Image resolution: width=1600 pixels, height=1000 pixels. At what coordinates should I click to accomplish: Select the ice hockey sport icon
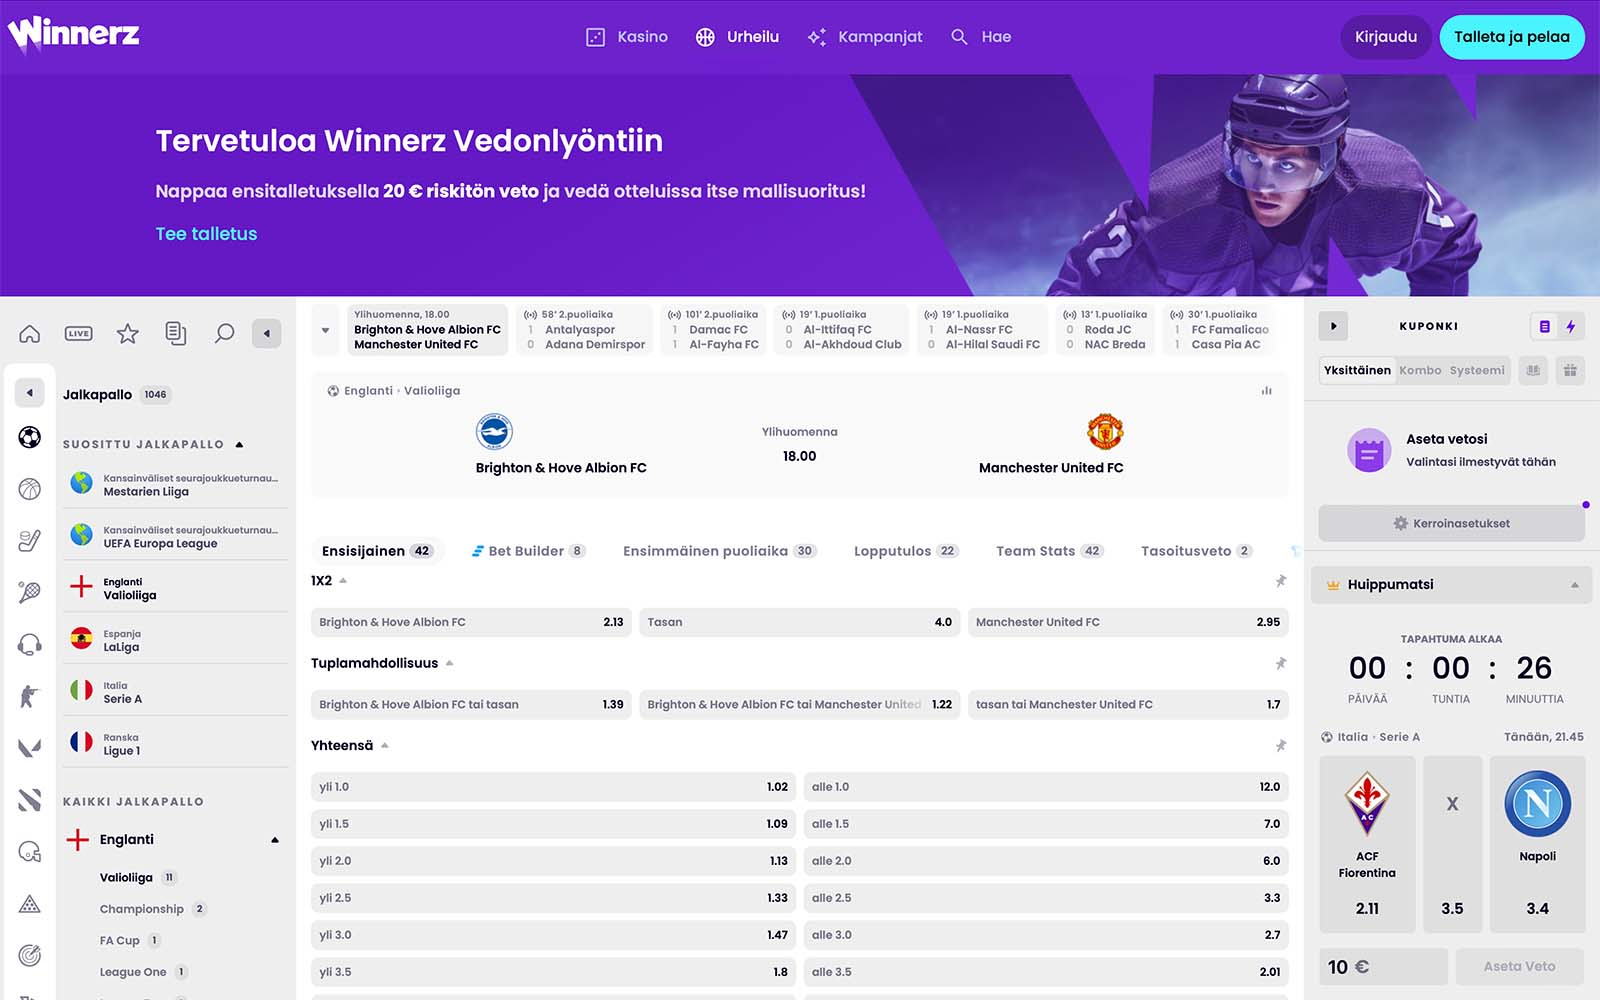[x=30, y=541]
